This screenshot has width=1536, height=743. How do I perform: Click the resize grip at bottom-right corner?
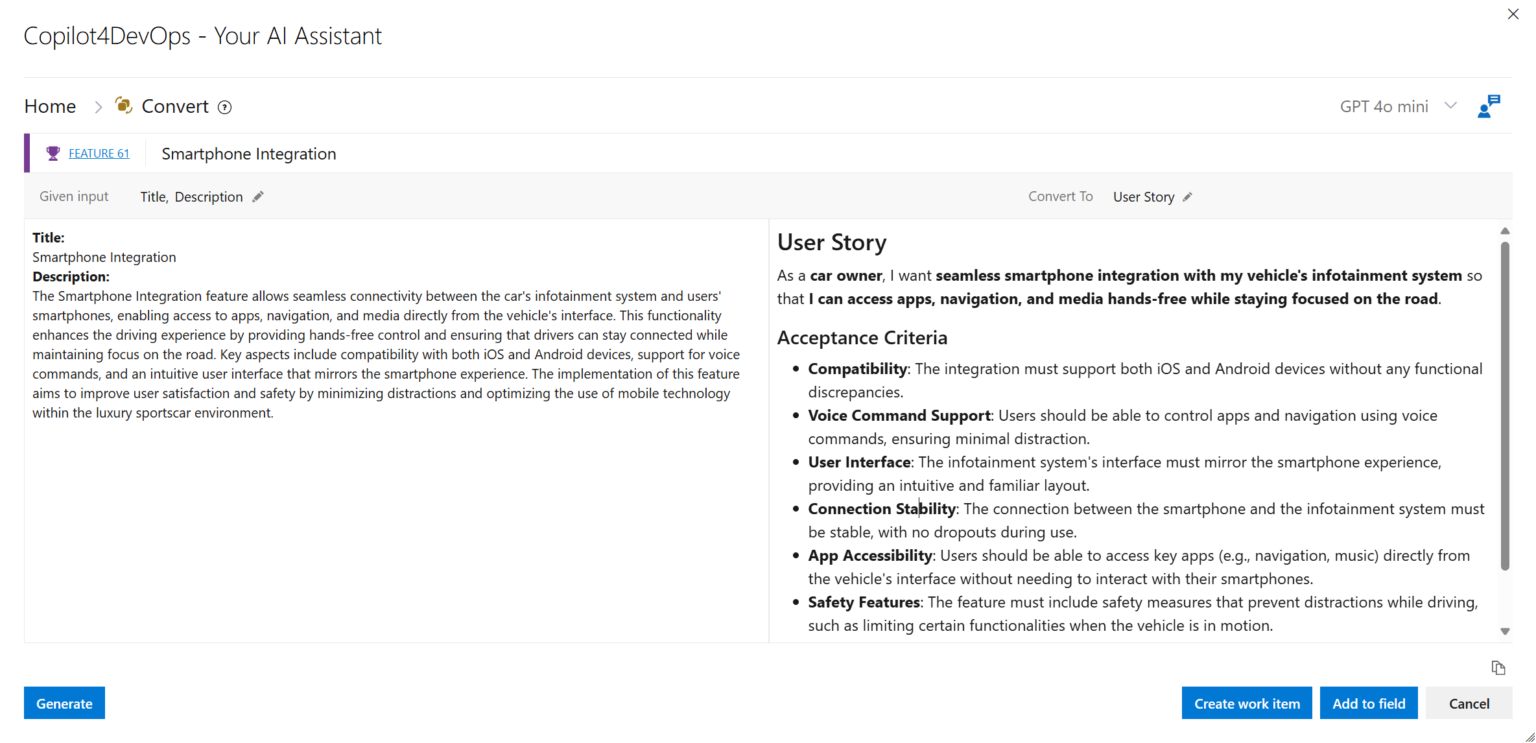coord(1528,735)
